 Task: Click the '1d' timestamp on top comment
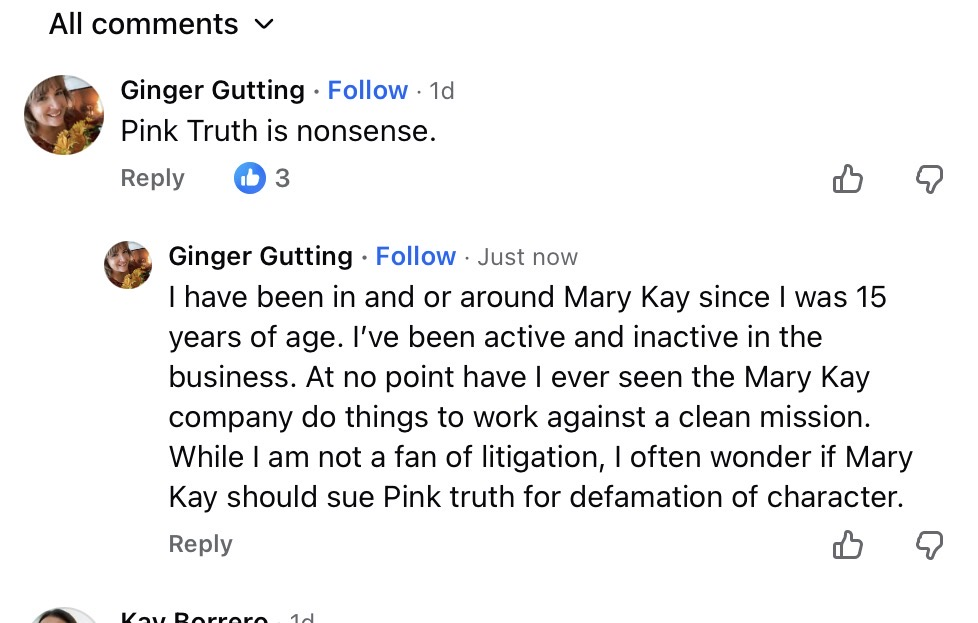442,91
